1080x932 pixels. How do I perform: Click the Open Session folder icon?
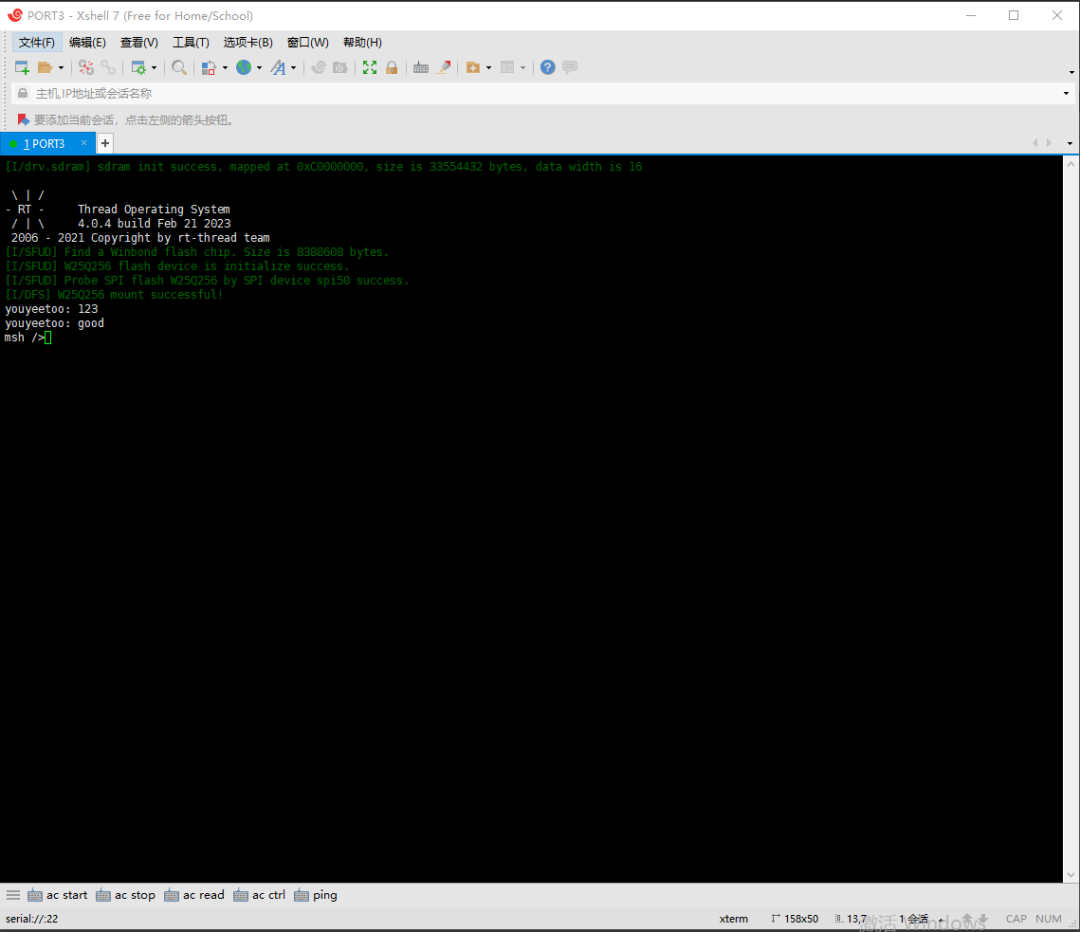(45, 68)
